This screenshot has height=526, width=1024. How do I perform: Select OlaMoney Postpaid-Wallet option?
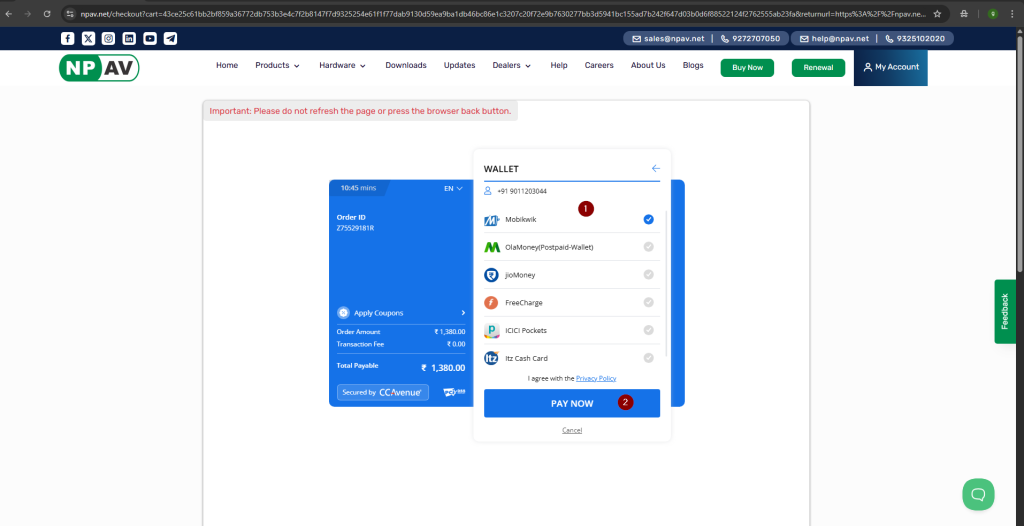[x=648, y=247]
